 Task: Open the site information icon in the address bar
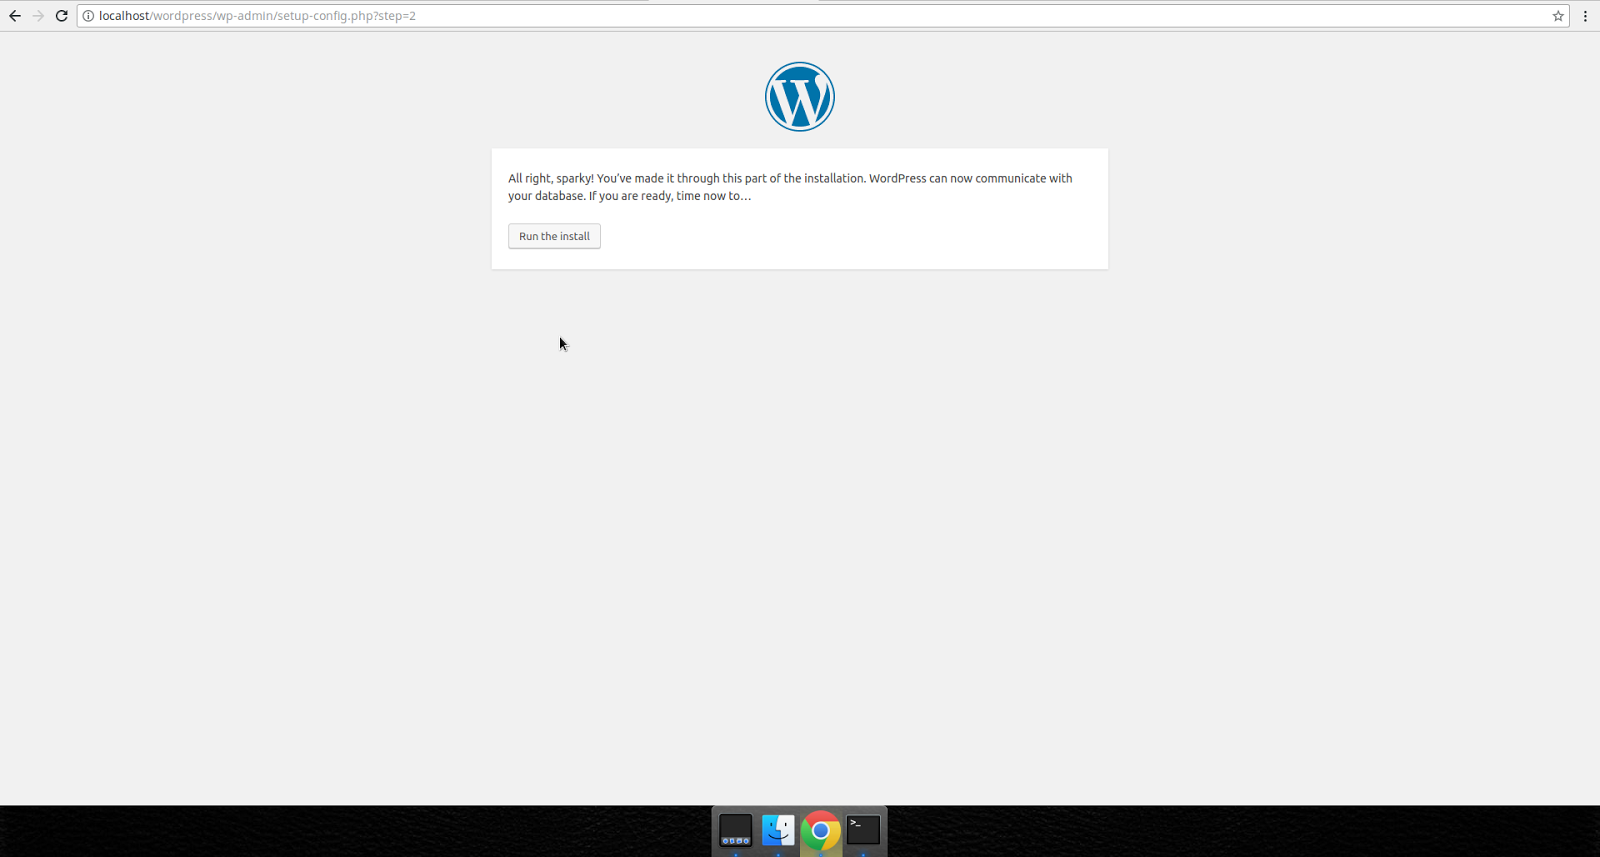click(x=88, y=16)
